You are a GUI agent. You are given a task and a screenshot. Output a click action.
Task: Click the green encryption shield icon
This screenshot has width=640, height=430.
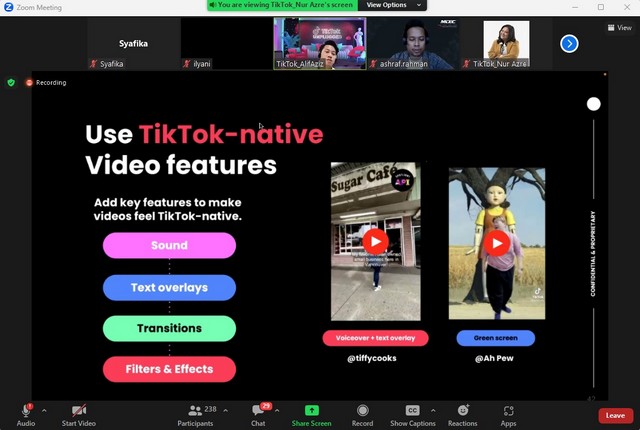[x=11, y=82]
